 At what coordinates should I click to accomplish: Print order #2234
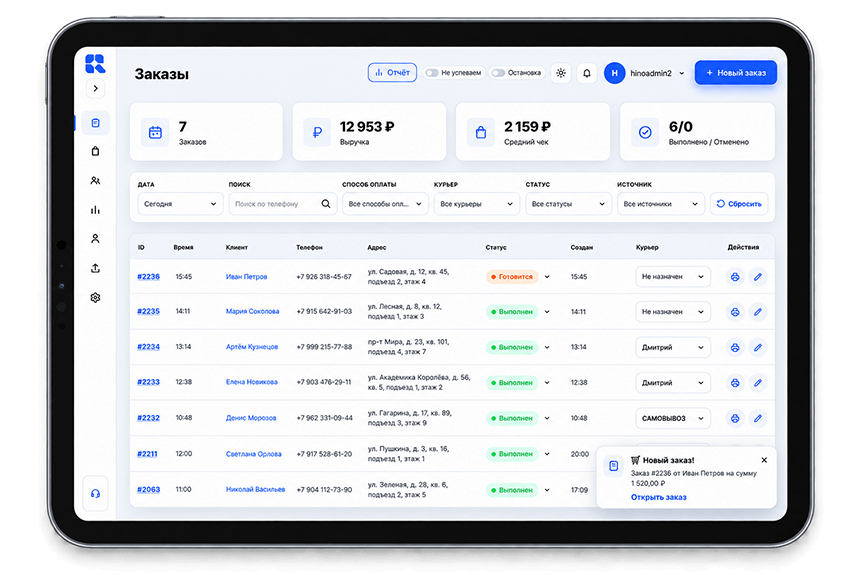click(735, 347)
